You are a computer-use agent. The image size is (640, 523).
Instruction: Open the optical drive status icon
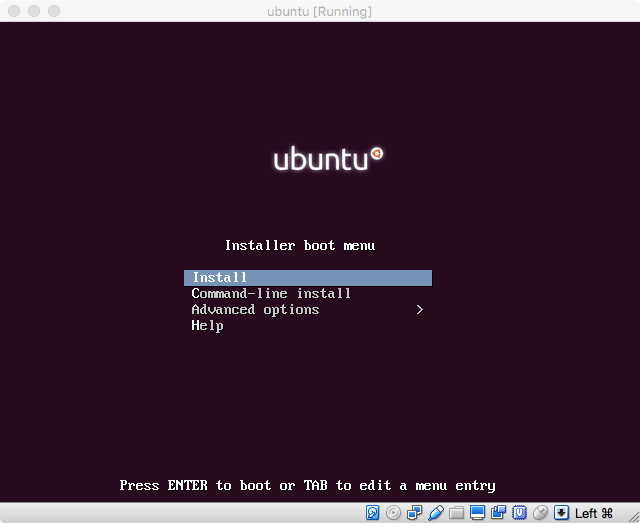click(393, 512)
